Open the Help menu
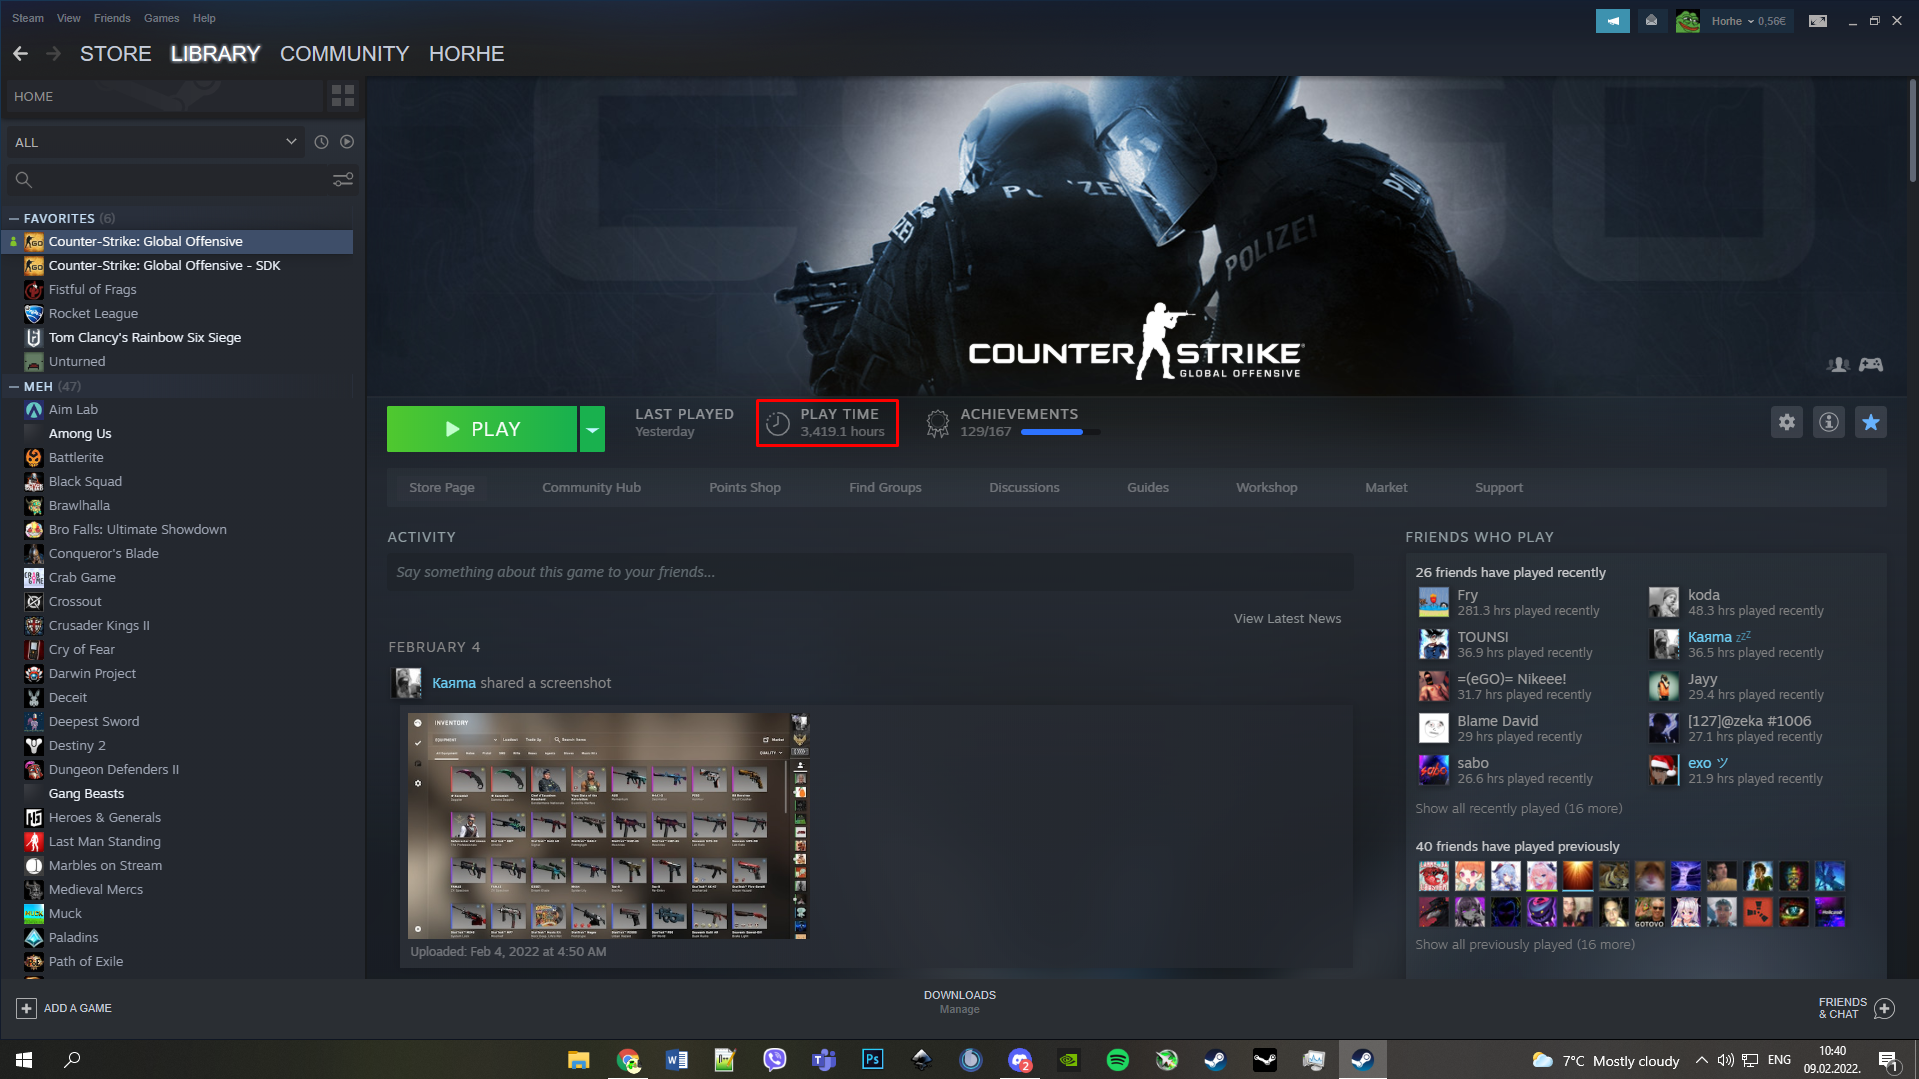The width and height of the screenshot is (1919, 1079). (x=204, y=18)
